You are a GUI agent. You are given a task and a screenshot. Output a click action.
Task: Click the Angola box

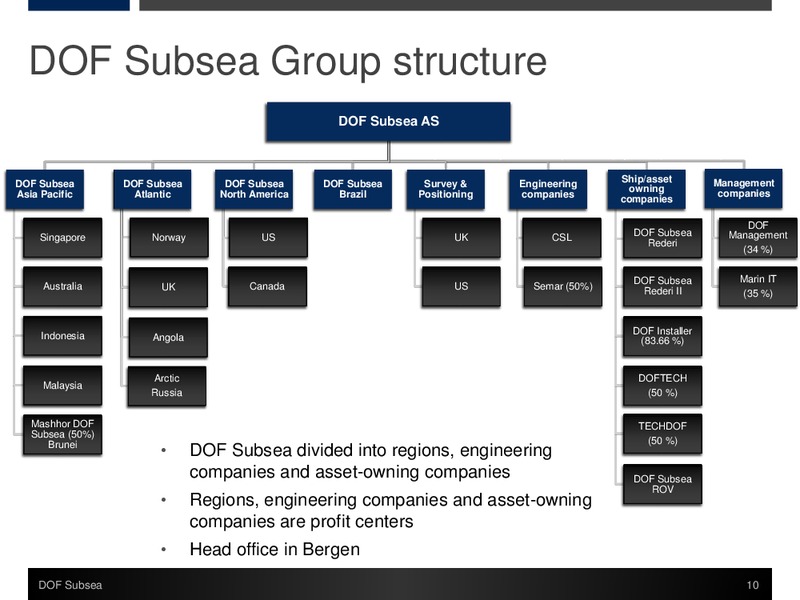(168, 337)
